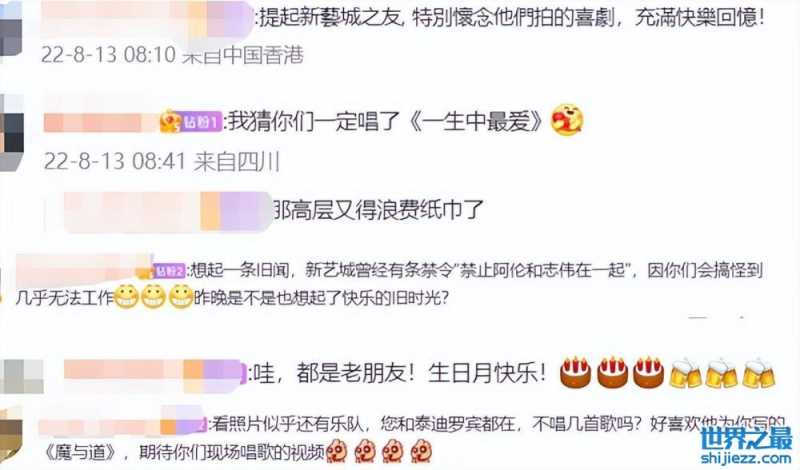Click the blurred username before 那高层又得浪费纸巾了
This screenshot has width=800, height=470.
click(167, 211)
